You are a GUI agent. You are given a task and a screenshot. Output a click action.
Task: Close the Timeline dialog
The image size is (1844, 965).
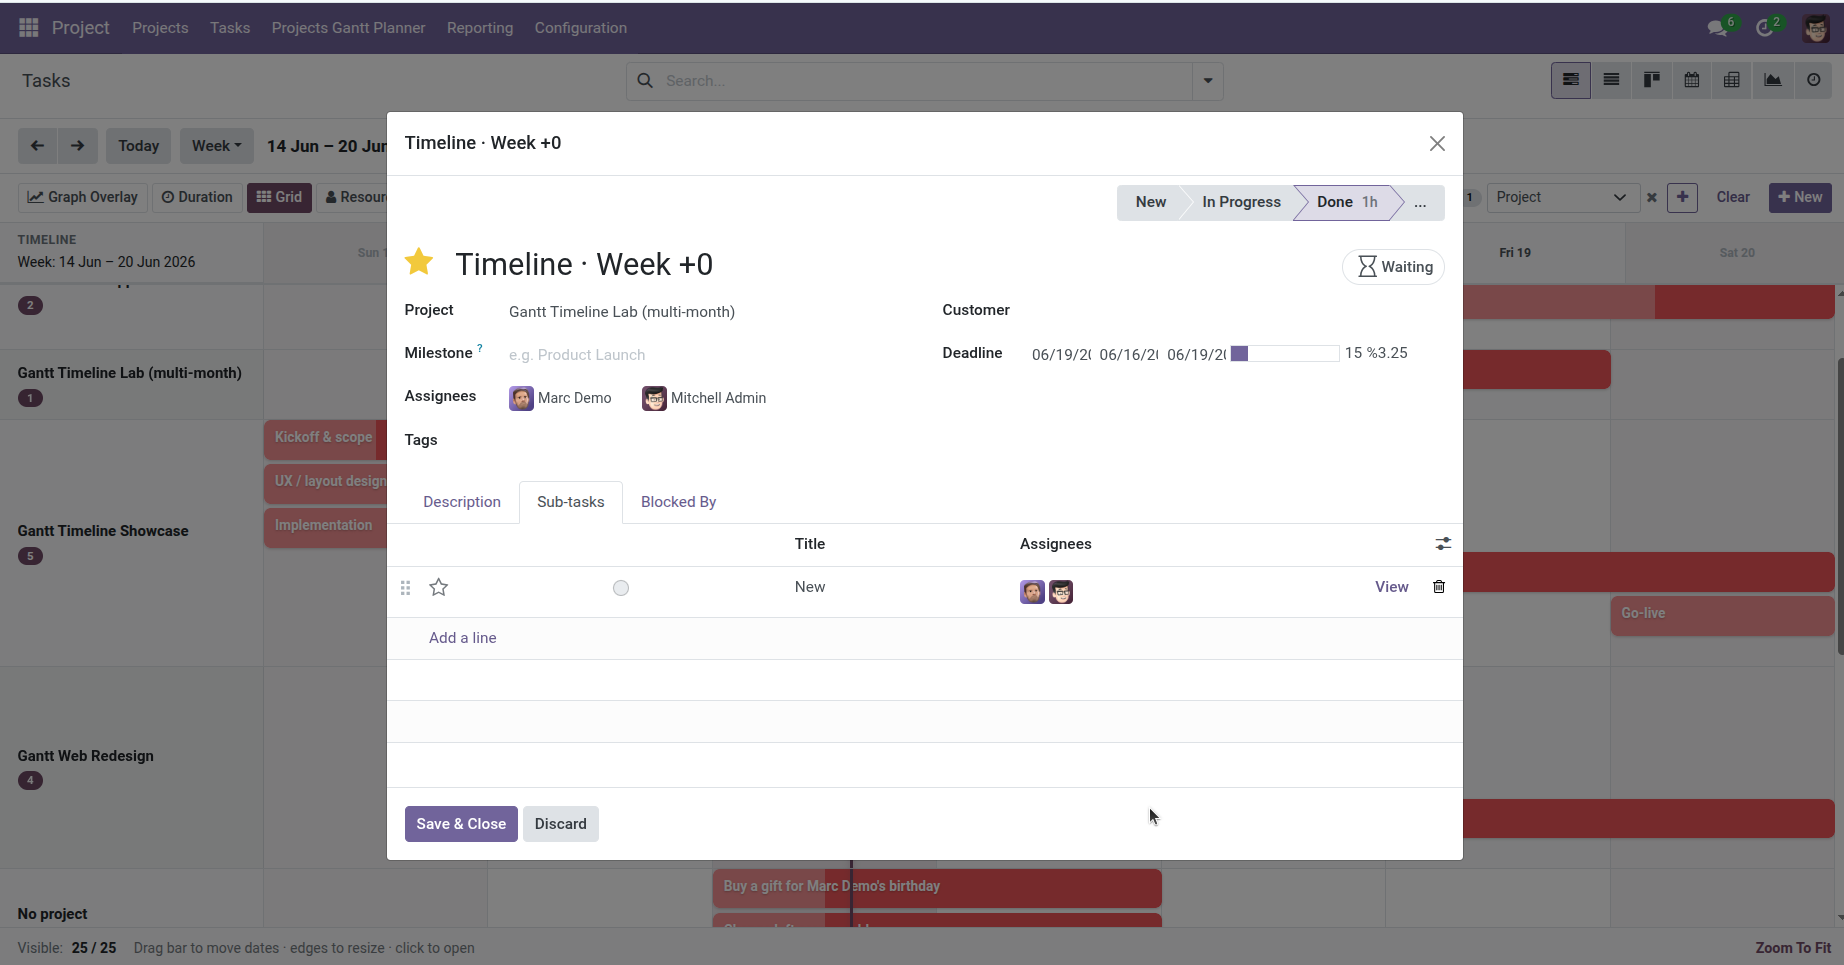[x=1437, y=144]
